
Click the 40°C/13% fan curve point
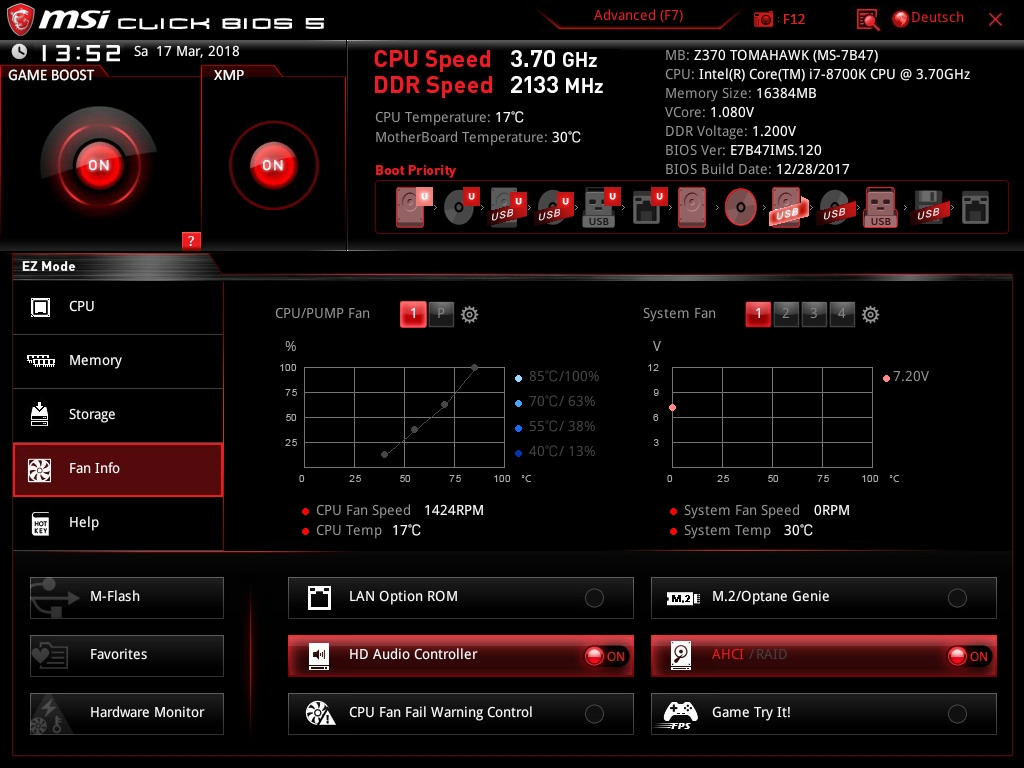click(x=385, y=454)
